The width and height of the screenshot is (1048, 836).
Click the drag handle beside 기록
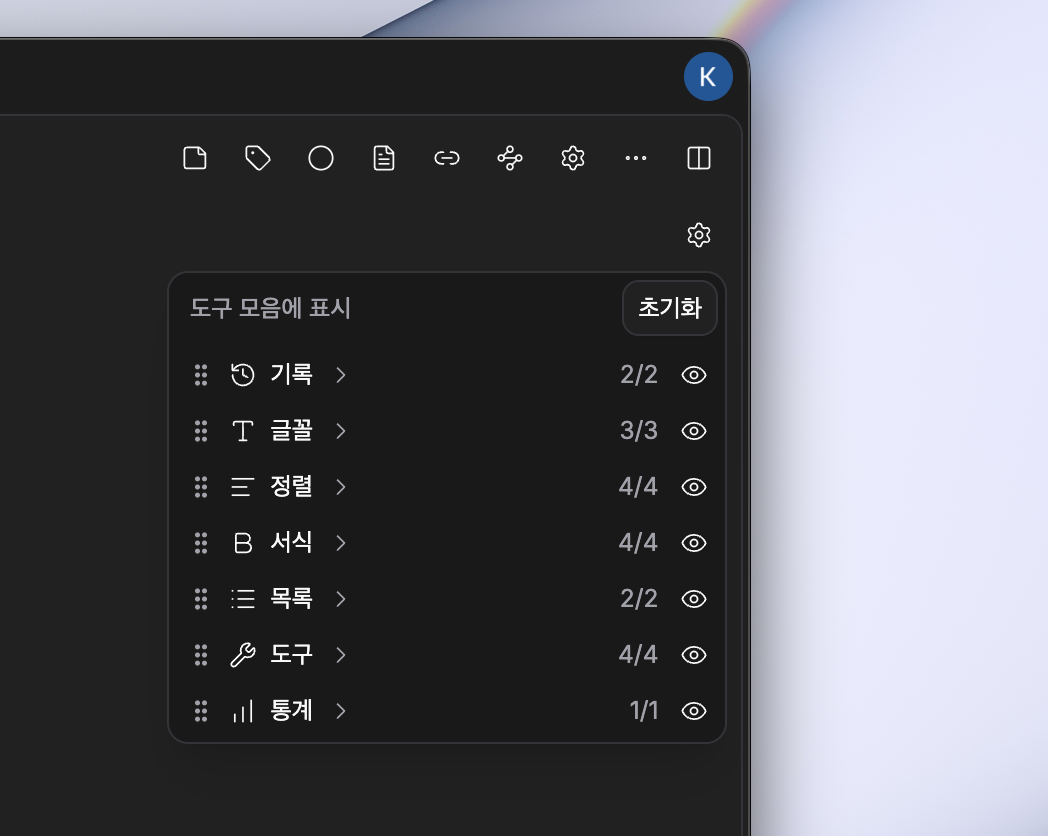pos(200,375)
